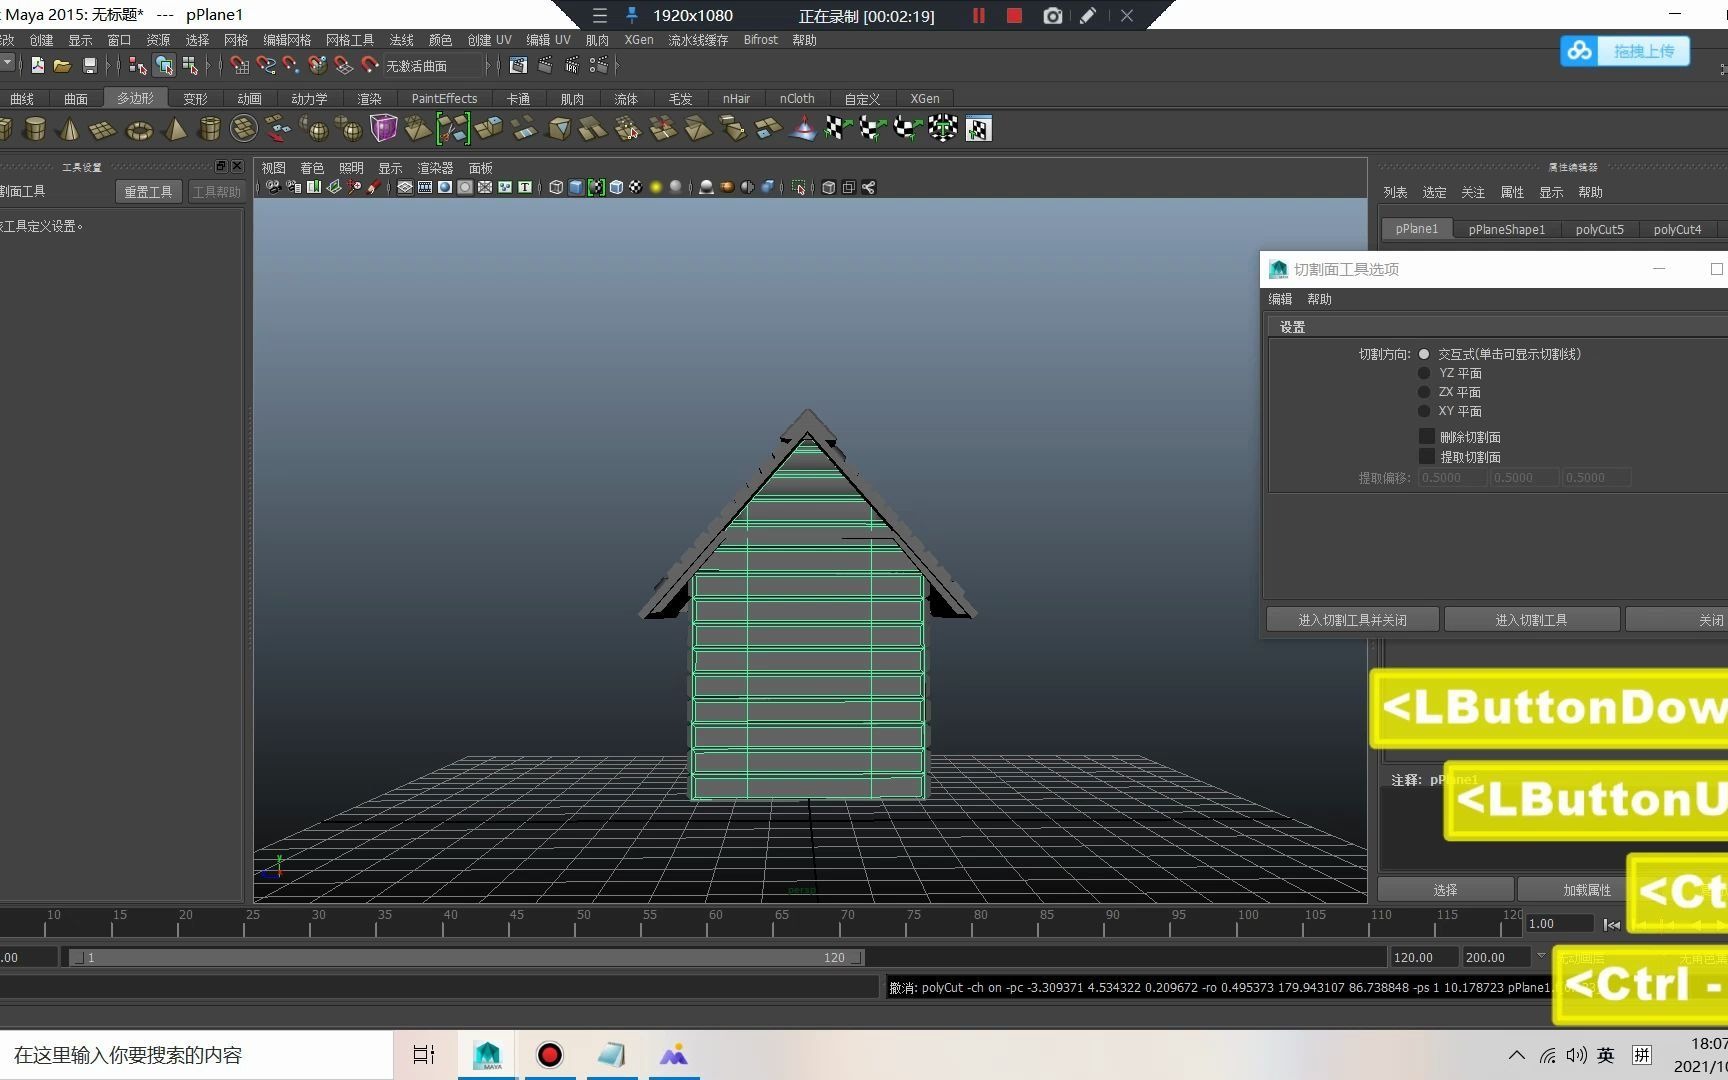Click the New Scene icon
This screenshot has width=1728, height=1080.
pyautogui.click(x=38, y=65)
